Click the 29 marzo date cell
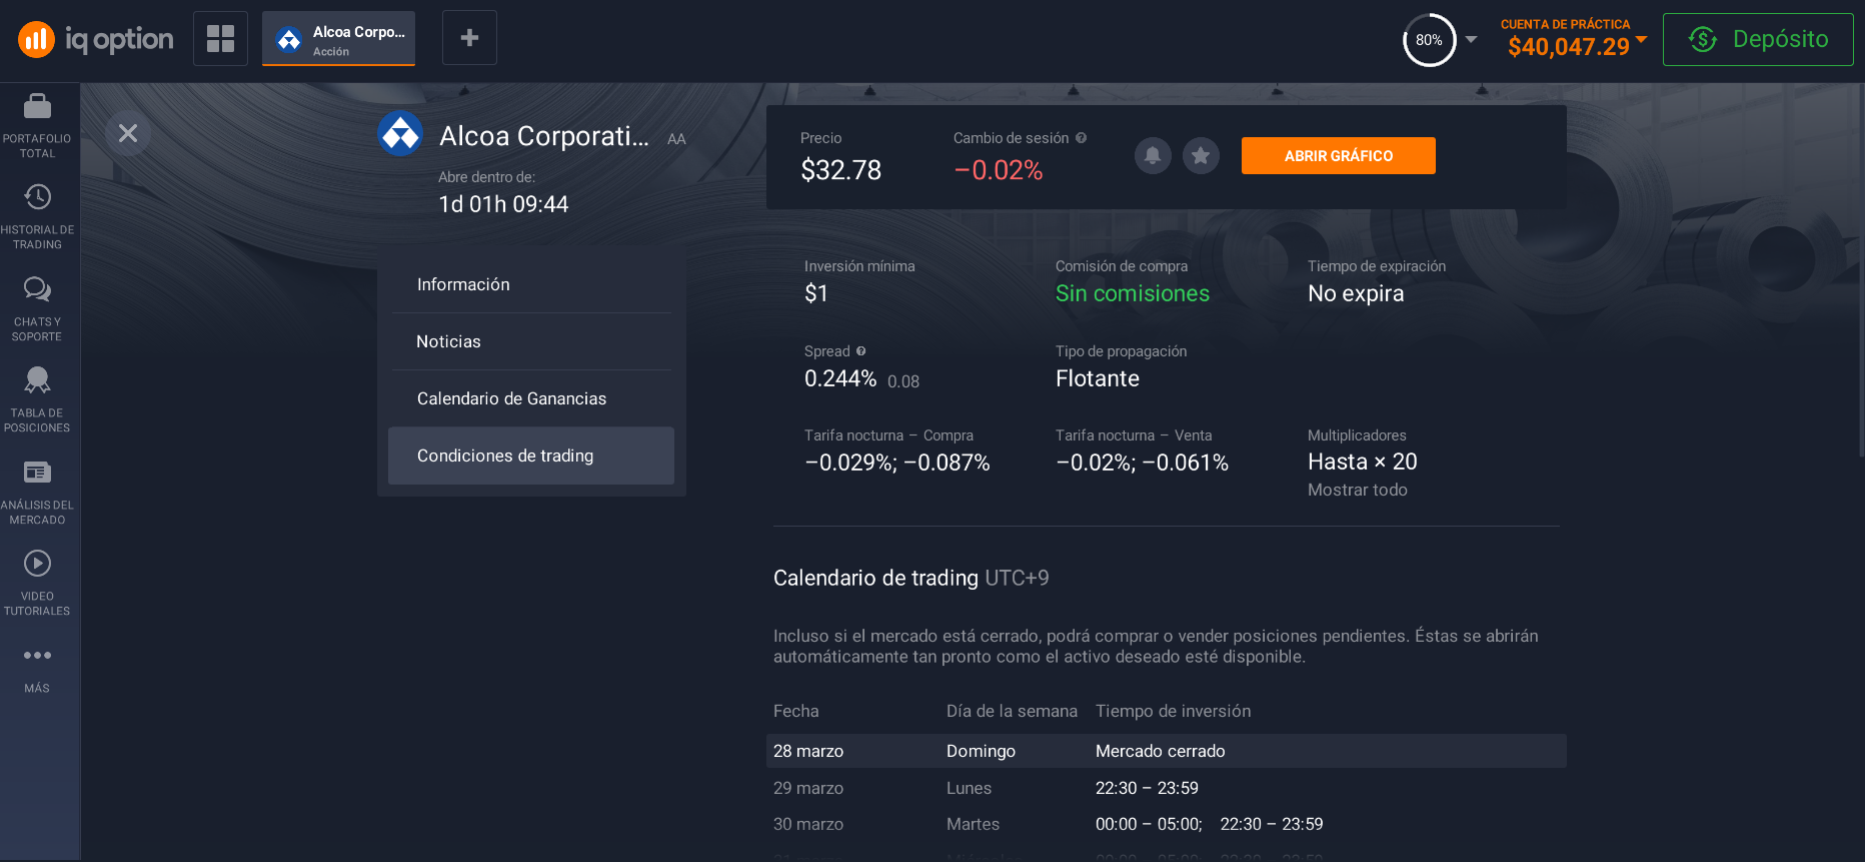The height and width of the screenshot is (862, 1865). pos(808,788)
